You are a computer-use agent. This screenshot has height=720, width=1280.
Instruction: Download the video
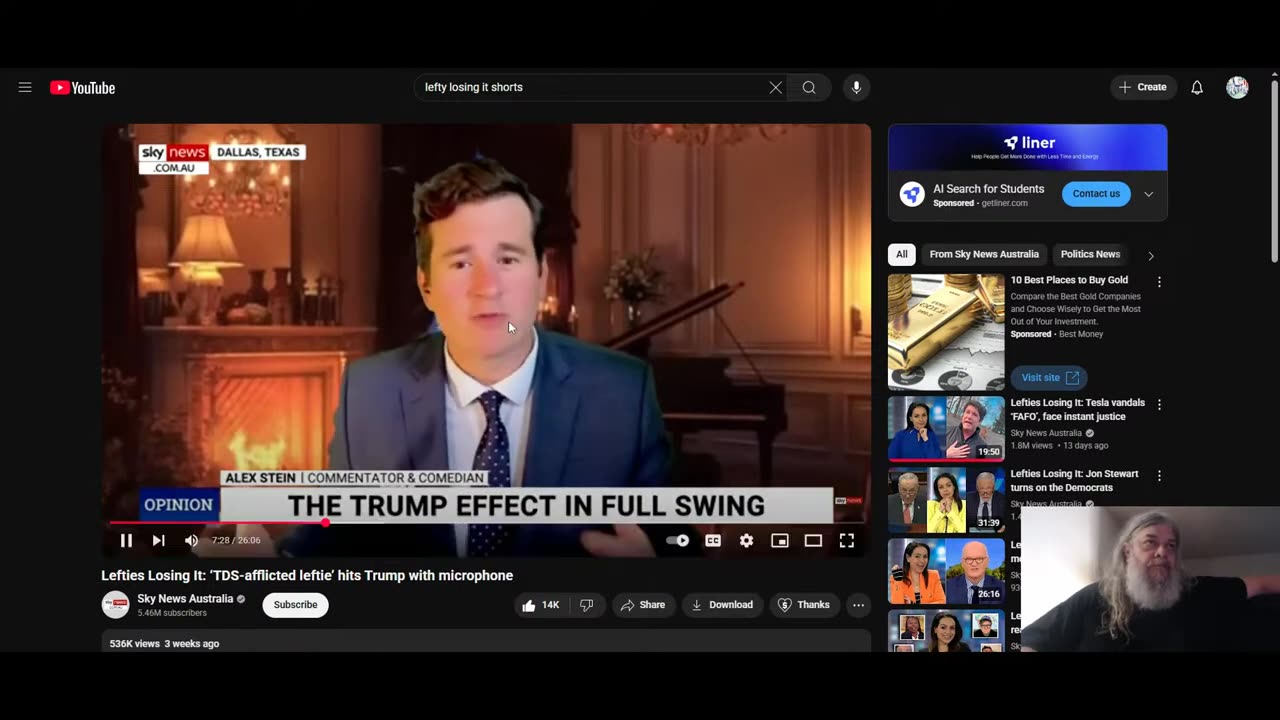(722, 605)
